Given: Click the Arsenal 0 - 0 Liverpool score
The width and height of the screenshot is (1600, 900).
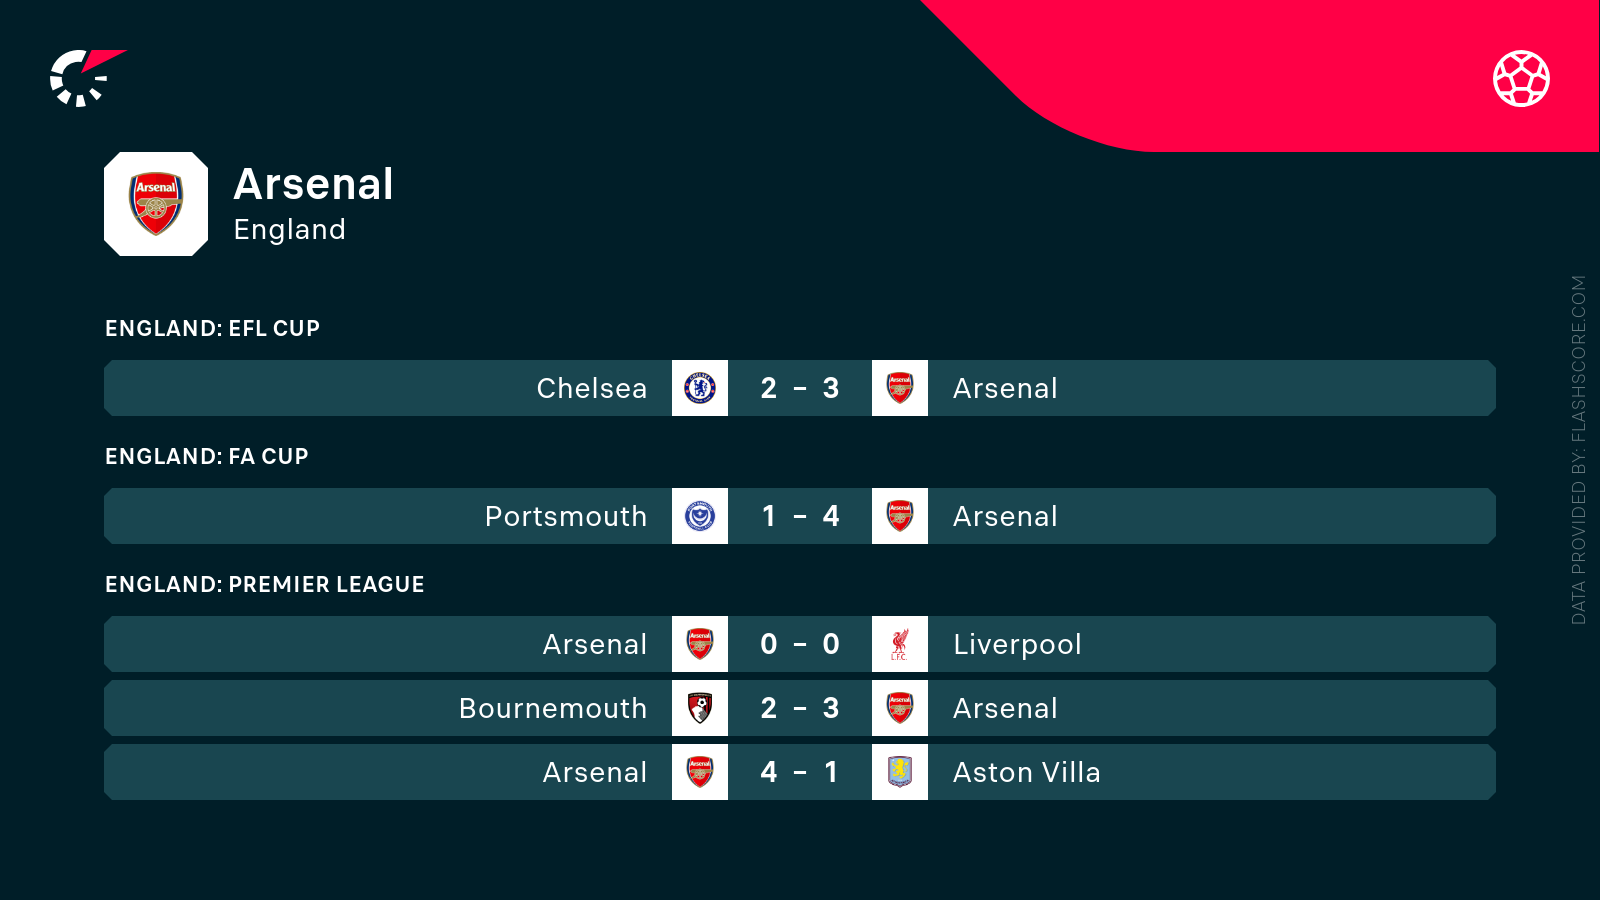Looking at the screenshot, I should 800,644.
